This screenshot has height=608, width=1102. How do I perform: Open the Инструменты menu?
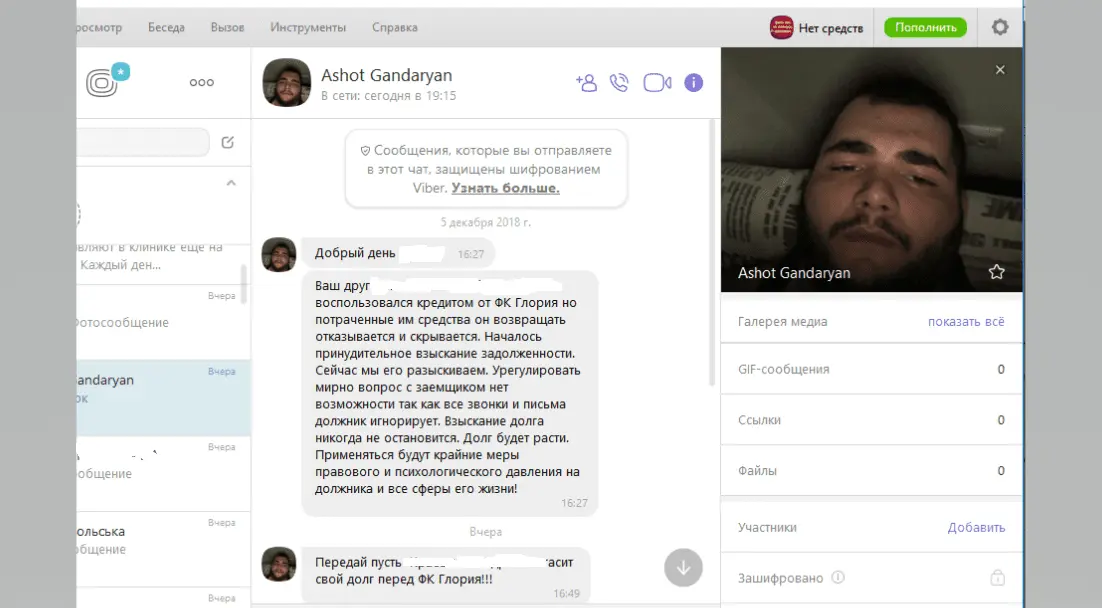click(x=308, y=27)
